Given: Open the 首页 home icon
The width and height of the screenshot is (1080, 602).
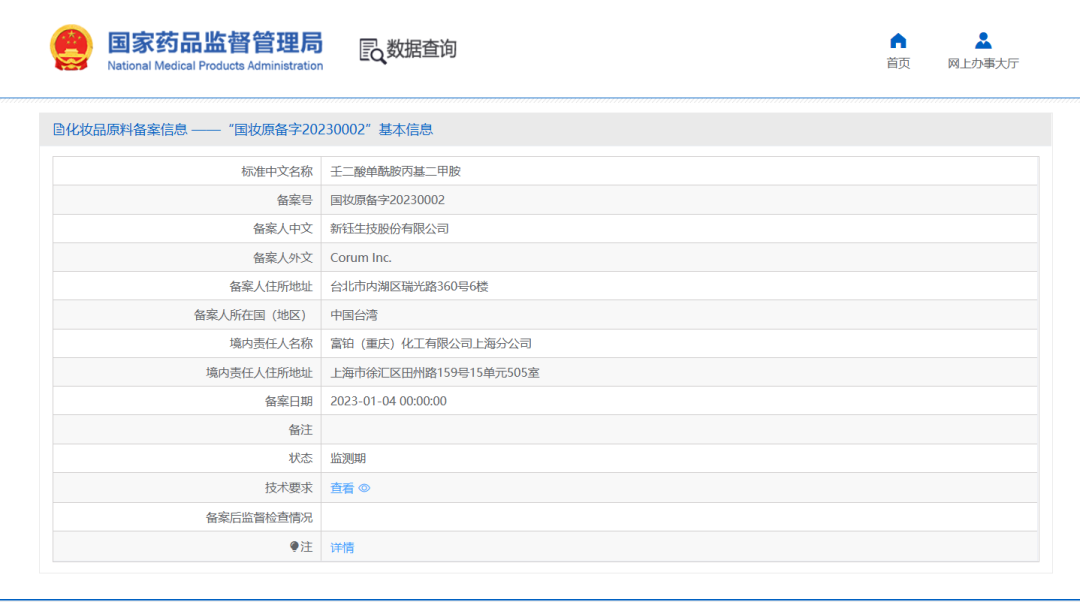Looking at the screenshot, I should (x=897, y=41).
